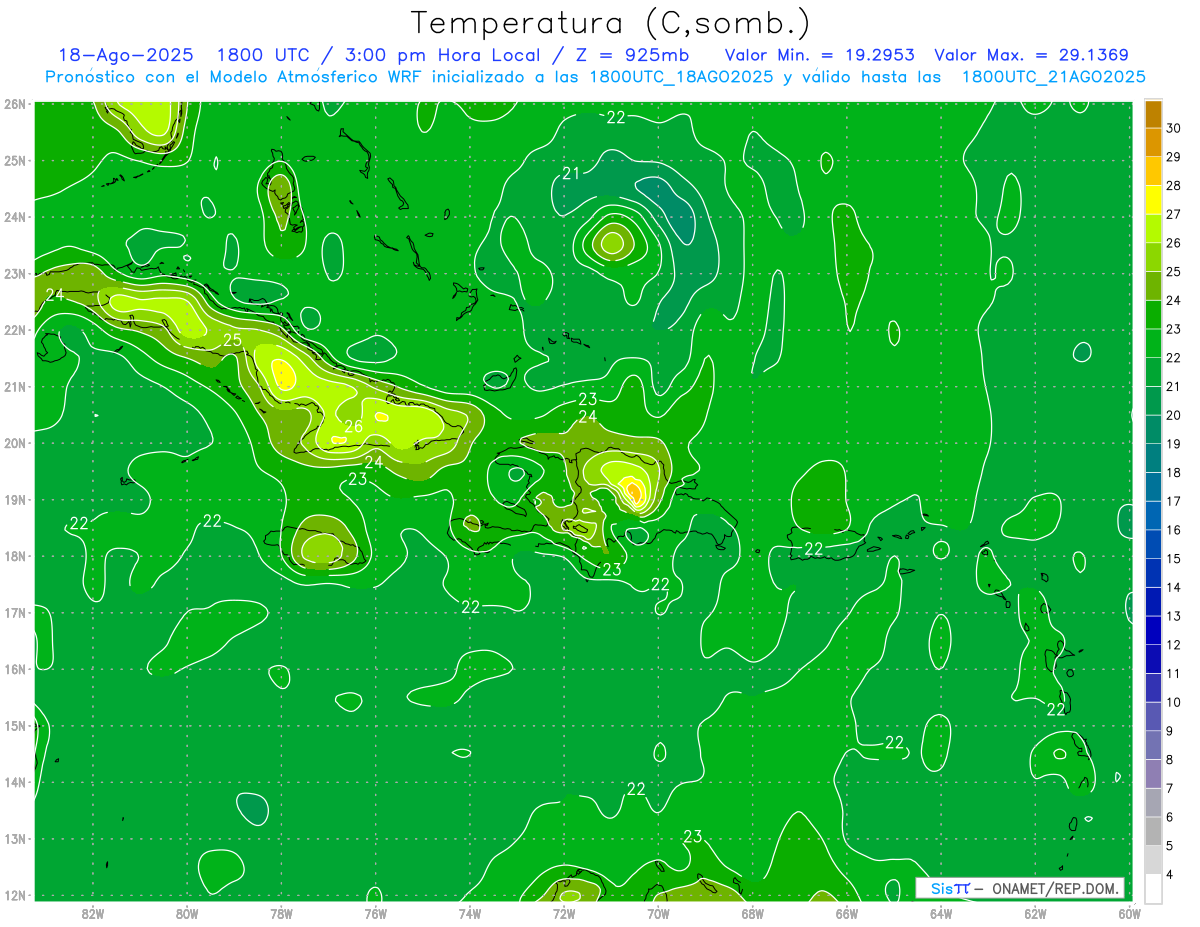Click the yellow legend swatch between 27 and 28
Screen dimensions: 1200x927
(x=1154, y=200)
